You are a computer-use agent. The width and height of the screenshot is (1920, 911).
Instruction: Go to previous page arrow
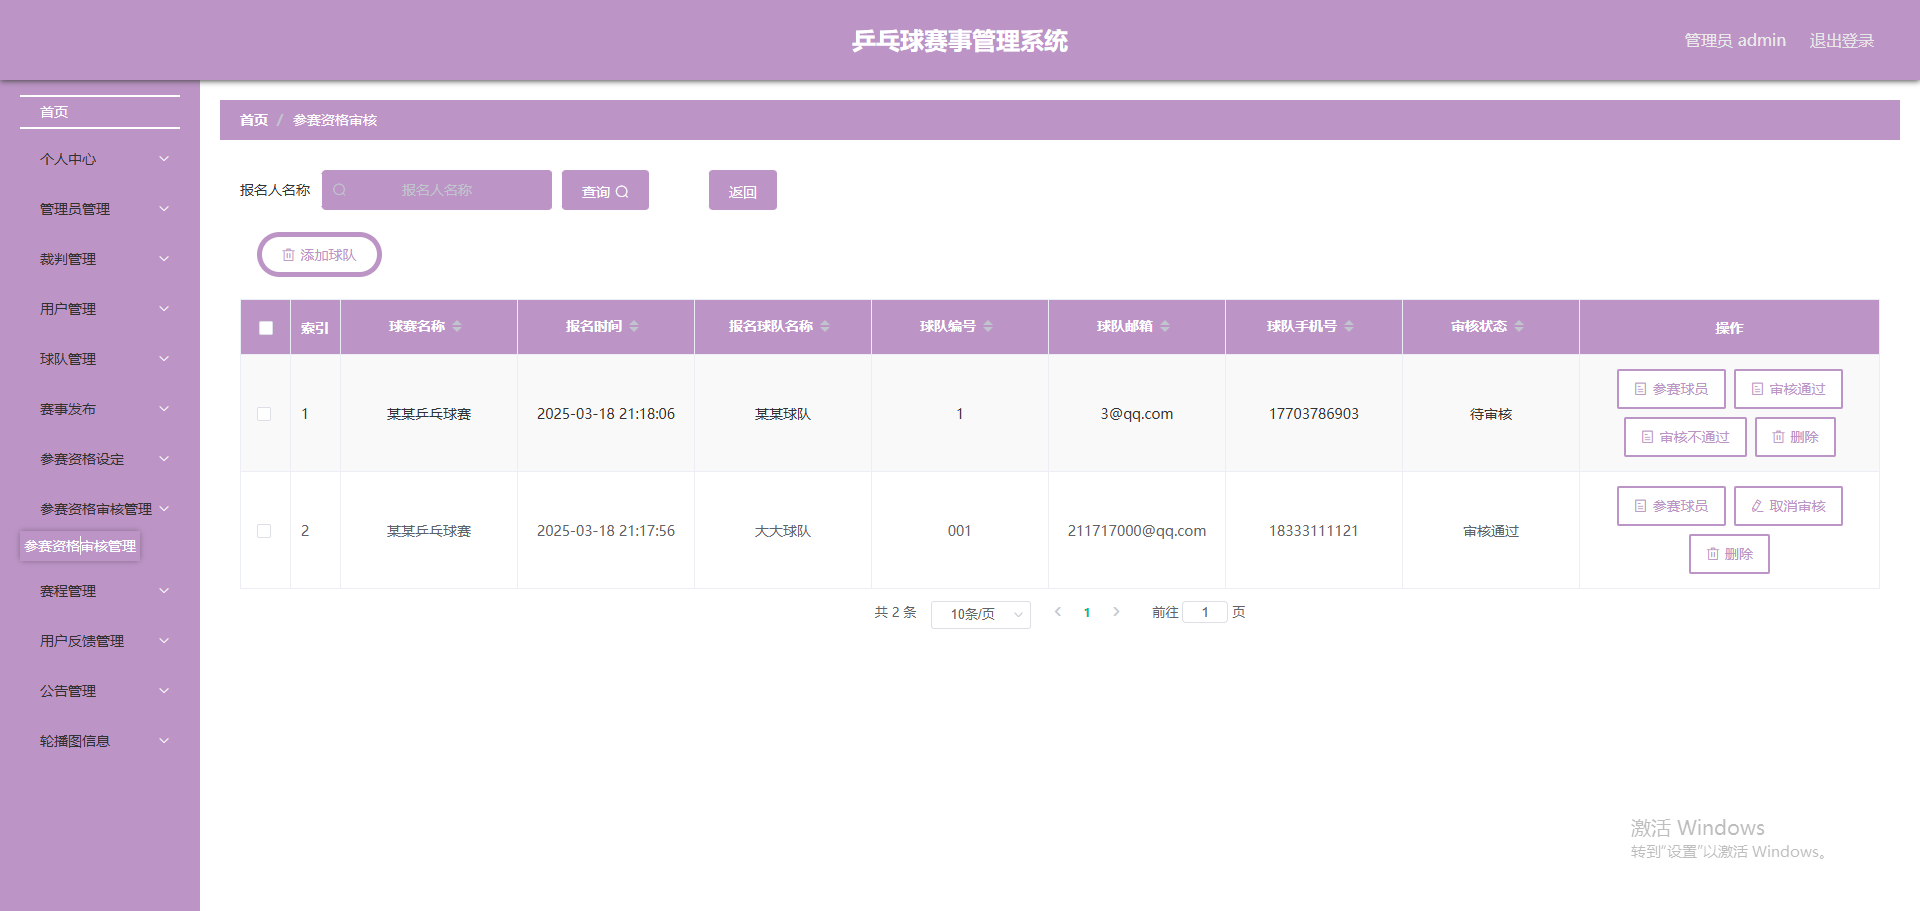[x=1058, y=612]
